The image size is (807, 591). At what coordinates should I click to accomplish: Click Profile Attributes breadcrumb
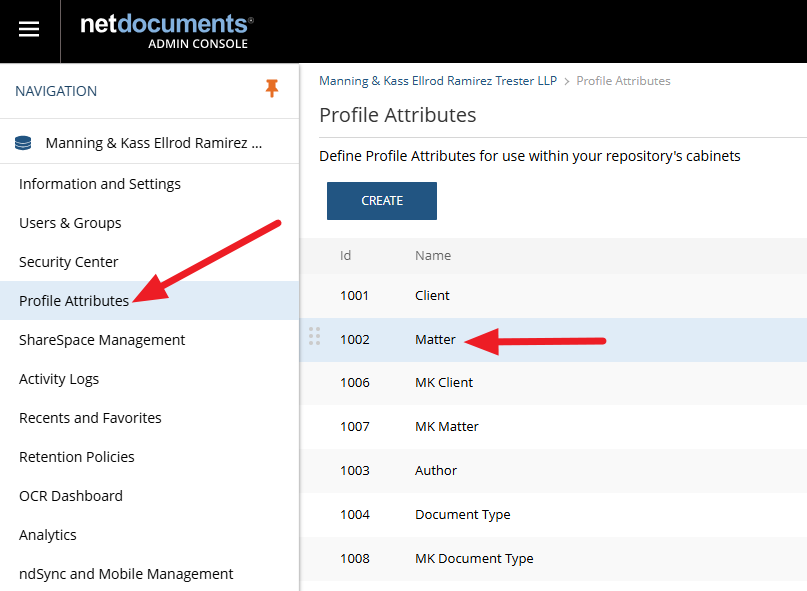click(623, 81)
